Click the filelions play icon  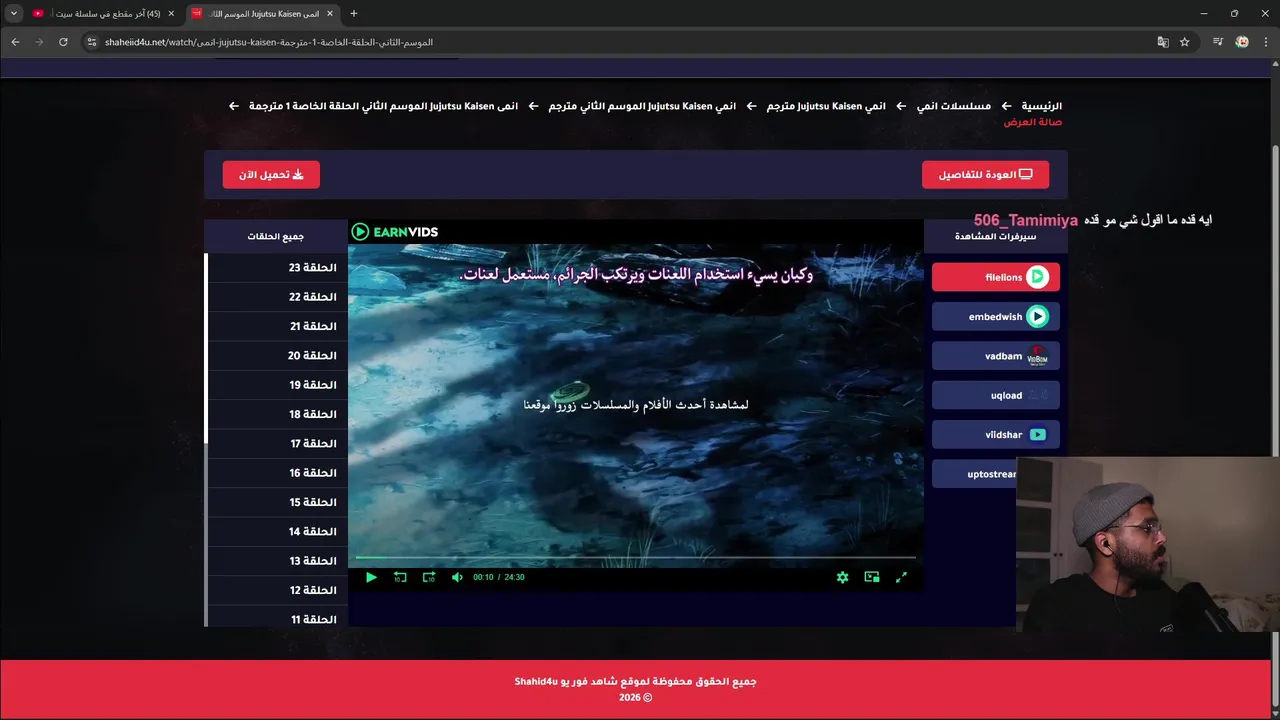point(1037,277)
